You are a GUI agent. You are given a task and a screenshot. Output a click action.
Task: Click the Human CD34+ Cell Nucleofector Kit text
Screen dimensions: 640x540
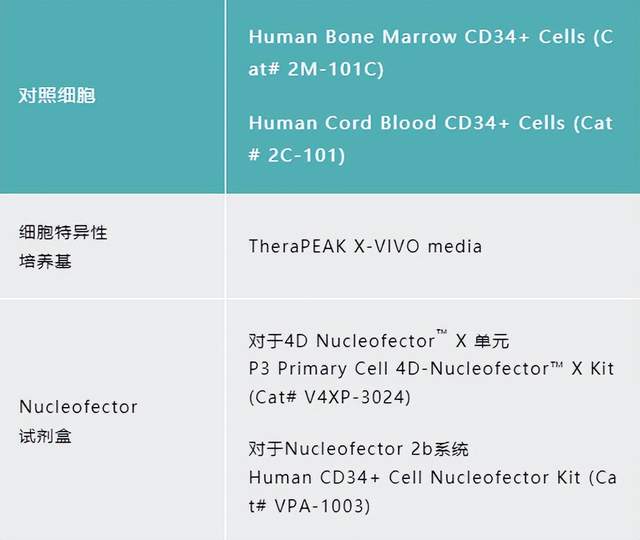tap(418, 478)
